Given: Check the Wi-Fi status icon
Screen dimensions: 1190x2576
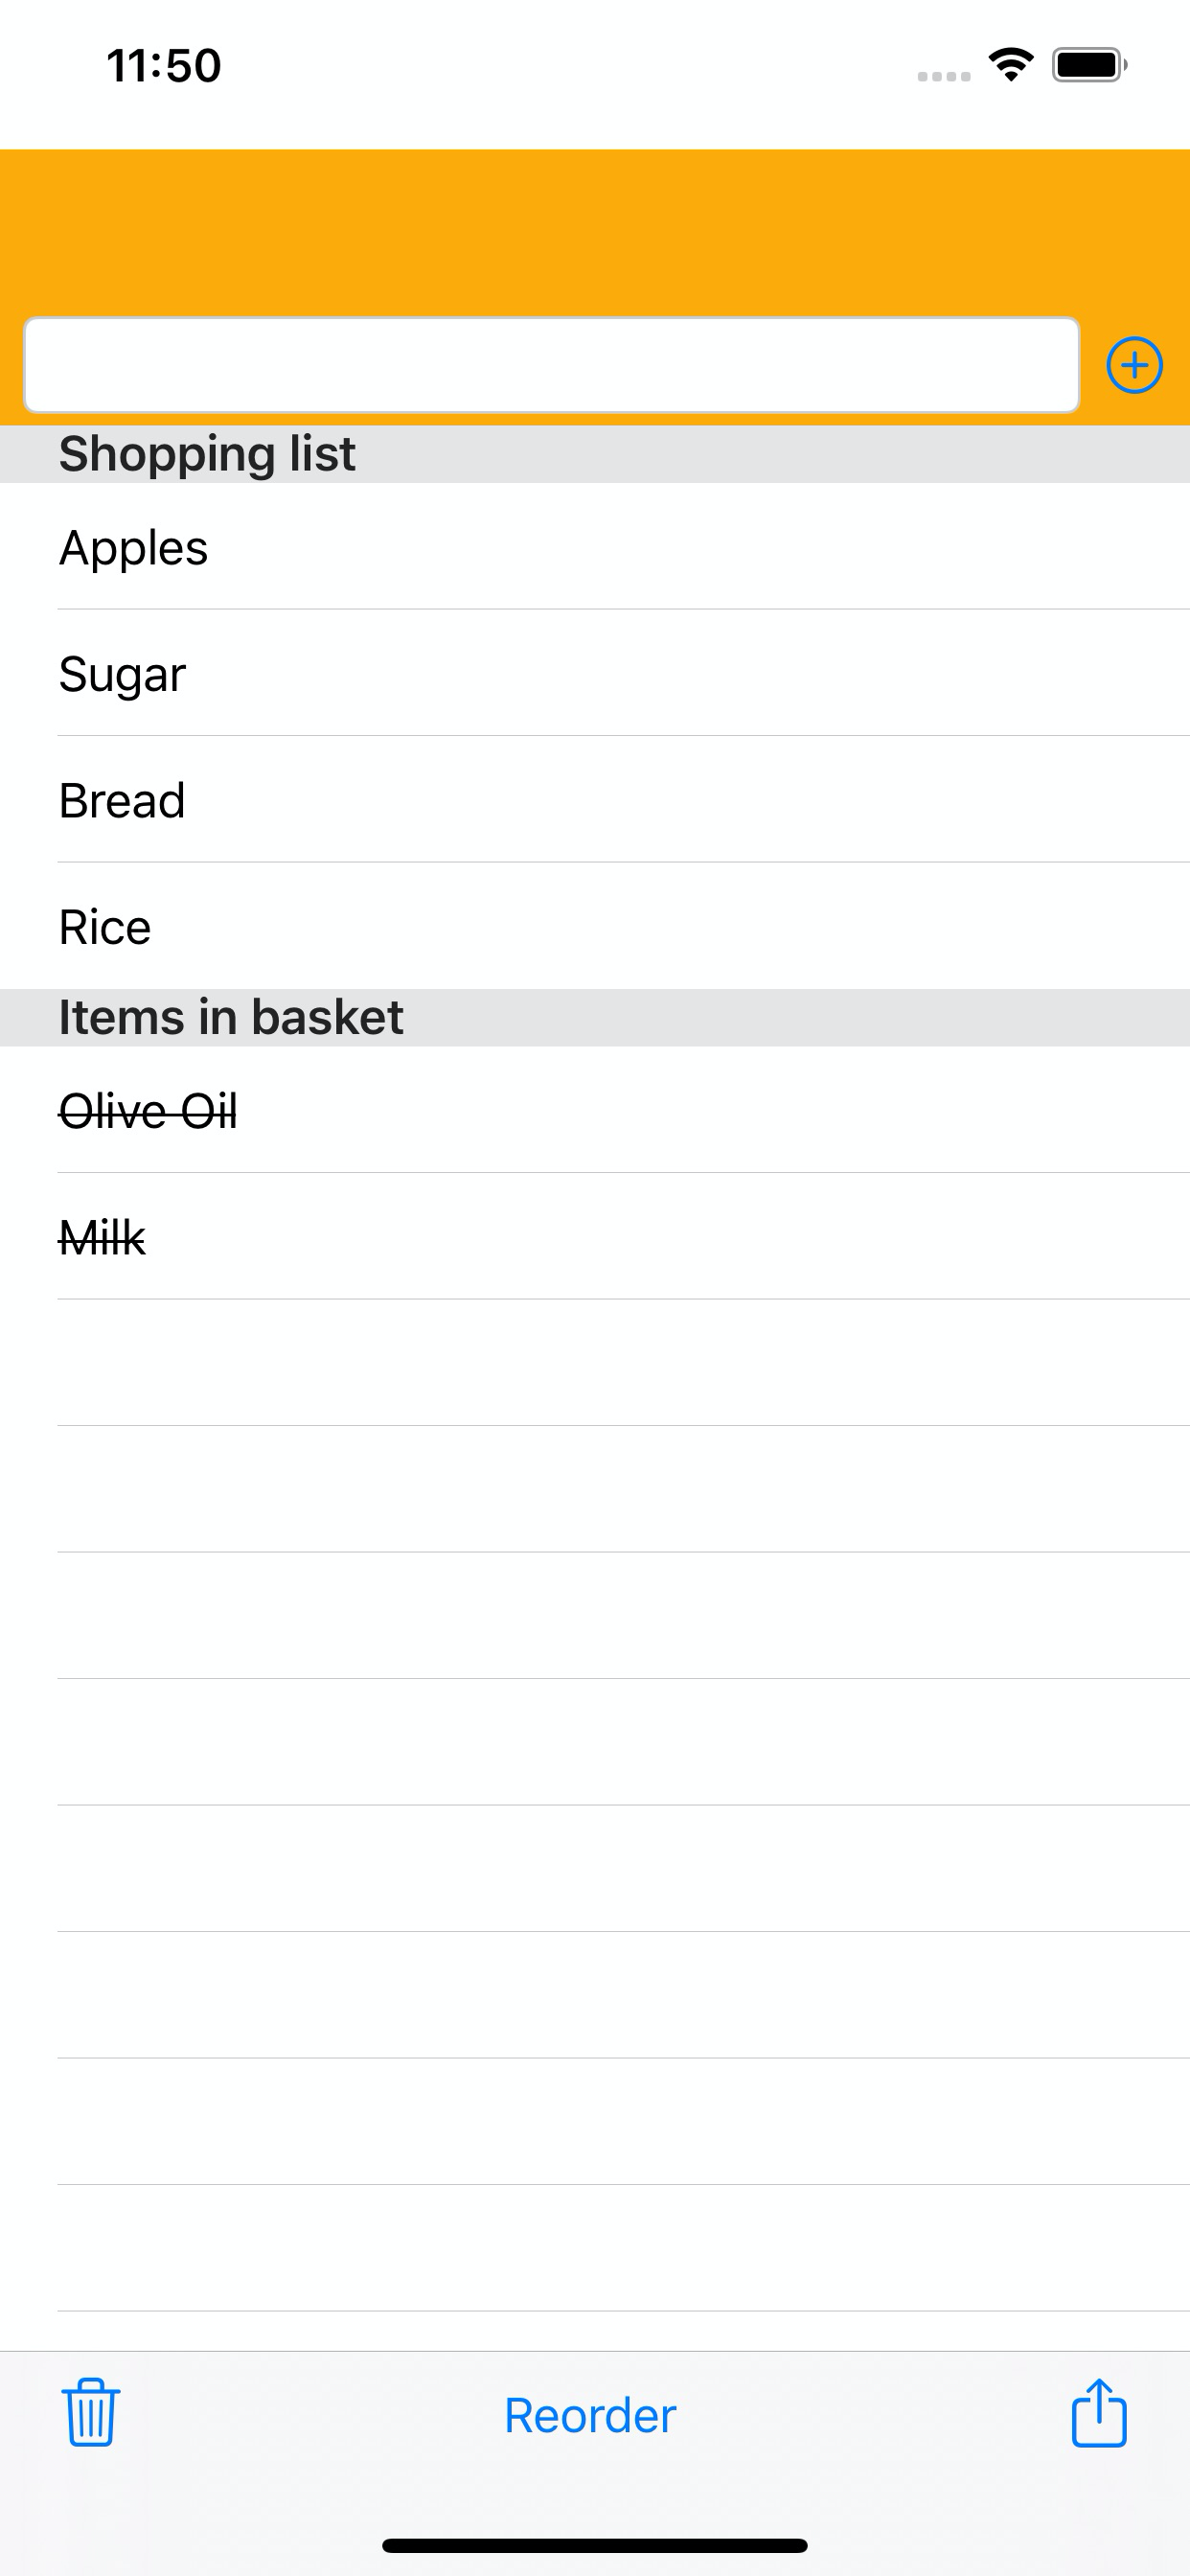Looking at the screenshot, I should [1011, 65].
